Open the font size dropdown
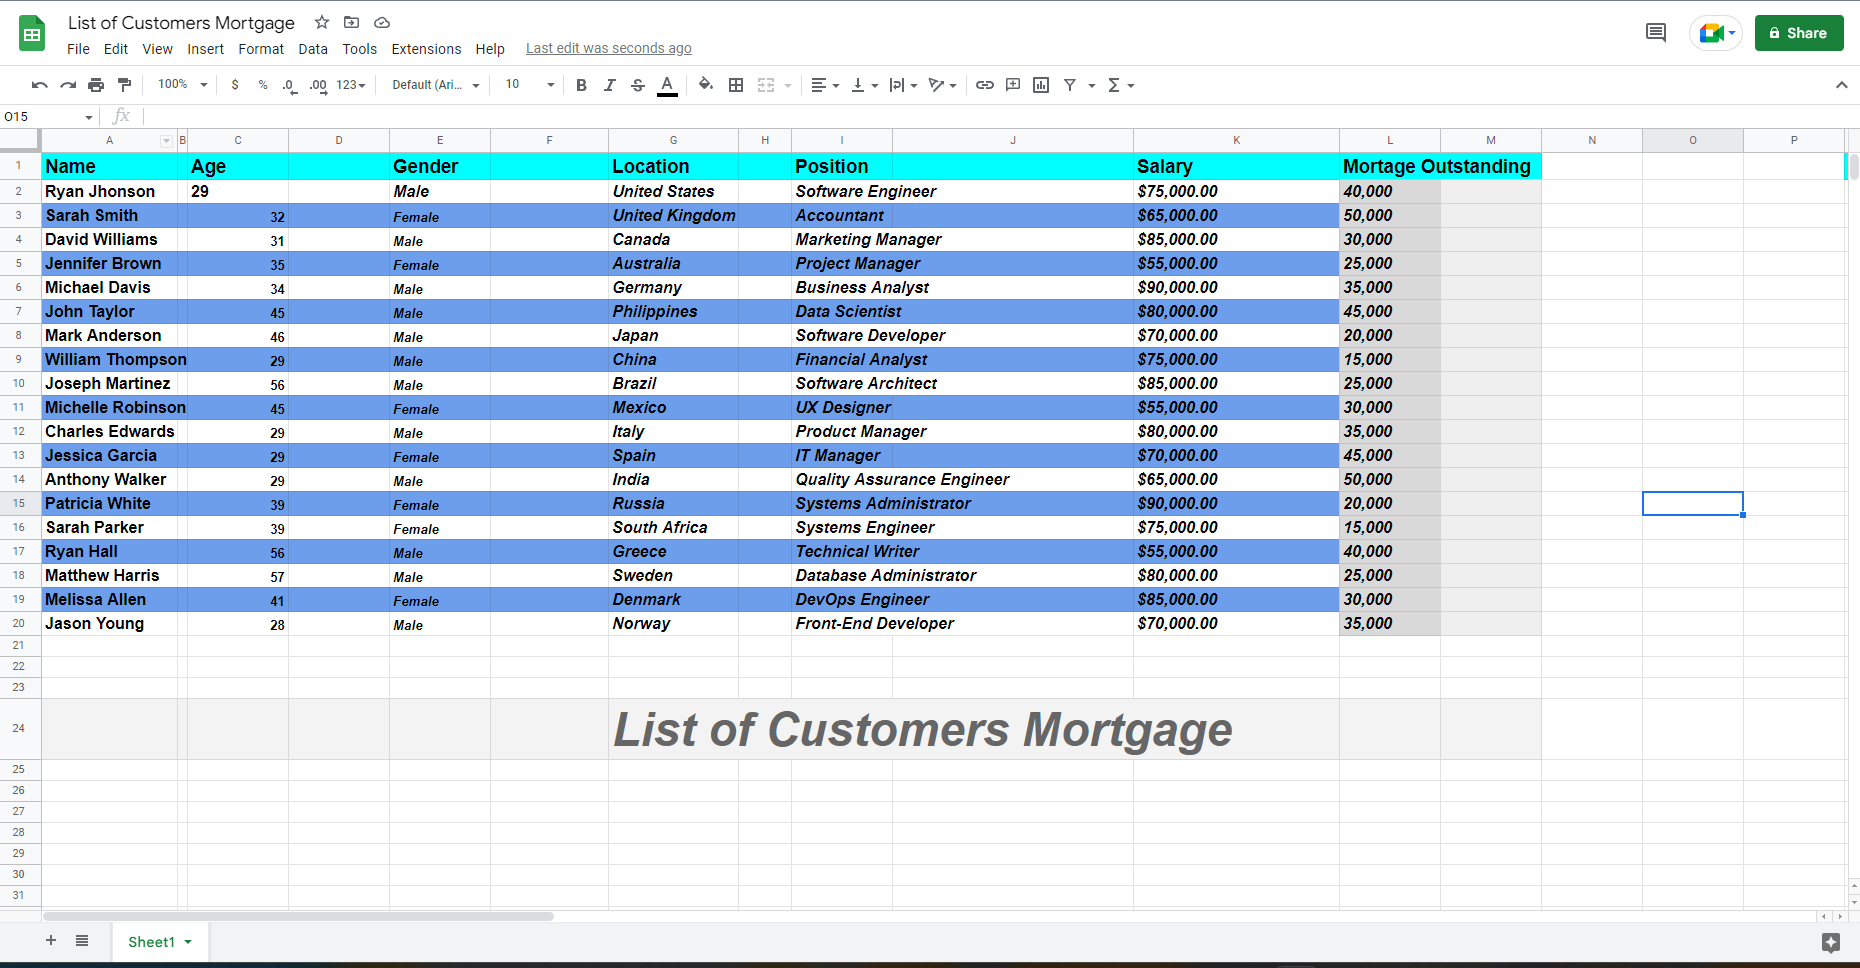 529,85
